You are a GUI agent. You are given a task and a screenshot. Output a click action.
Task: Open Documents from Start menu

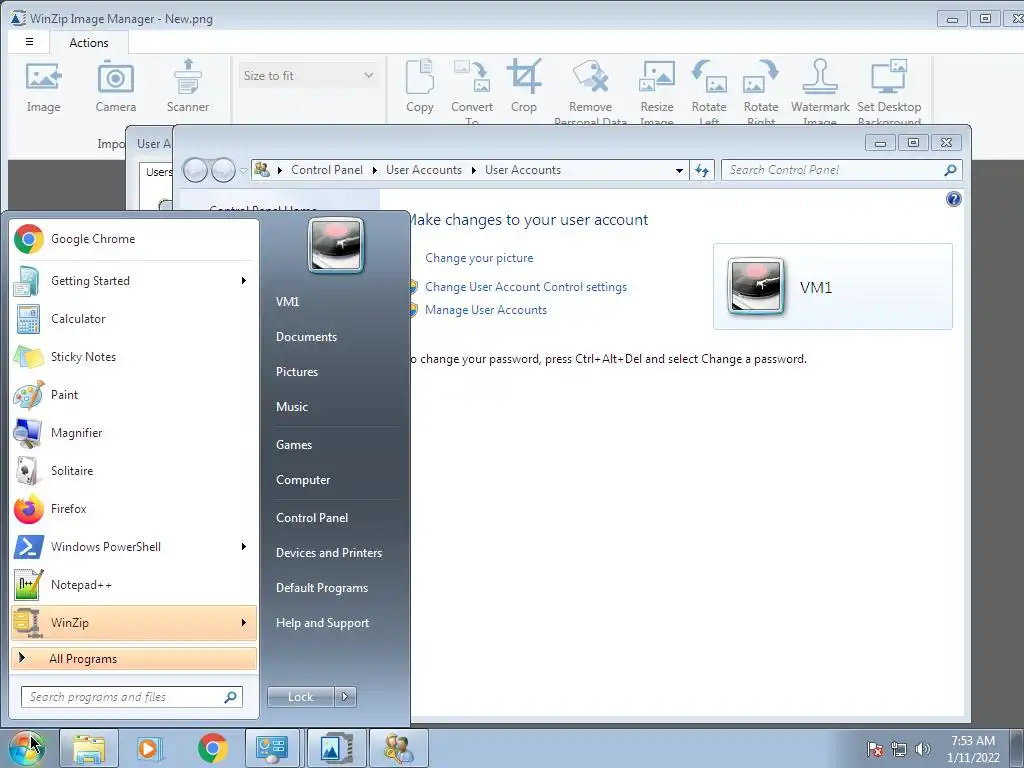(306, 337)
